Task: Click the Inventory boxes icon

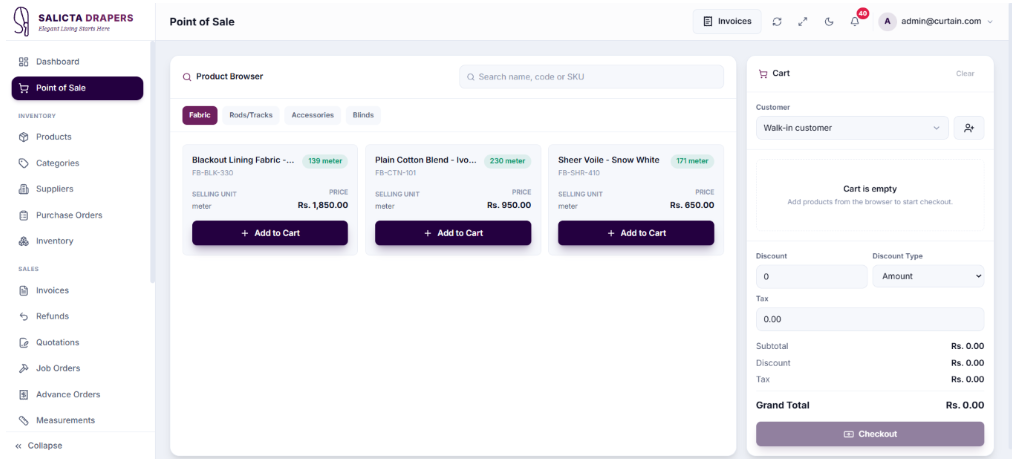Action: (24, 240)
